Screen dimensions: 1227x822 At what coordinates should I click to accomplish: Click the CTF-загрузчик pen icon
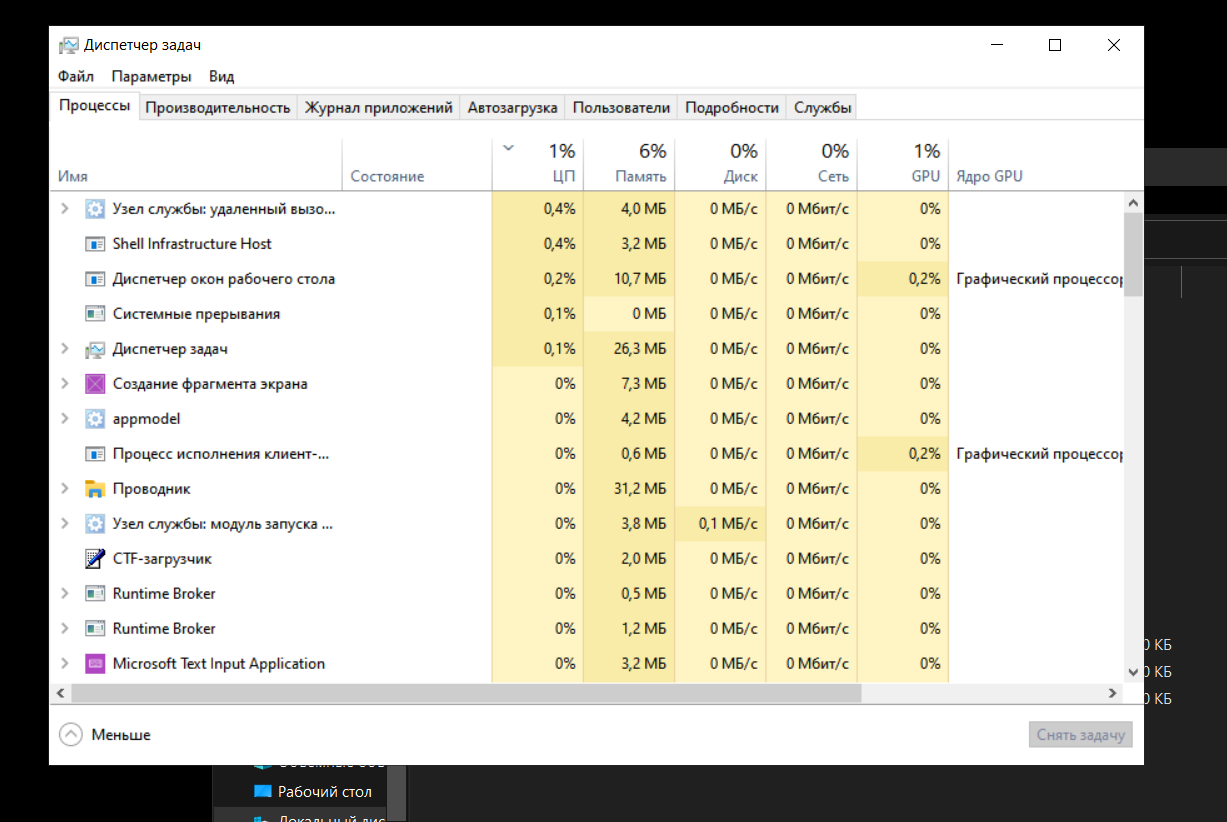pos(95,559)
